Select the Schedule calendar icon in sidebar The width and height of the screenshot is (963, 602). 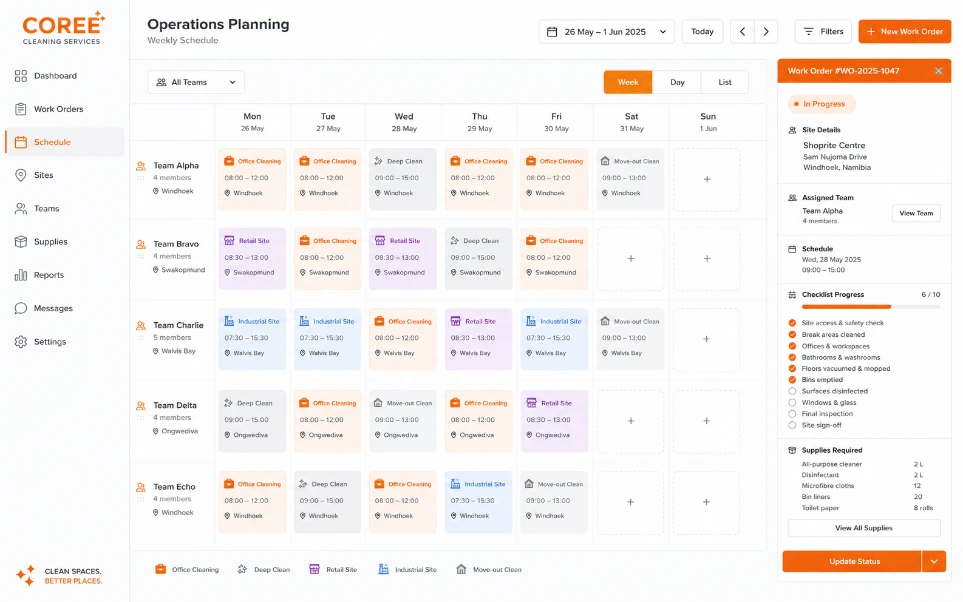click(x=21, y=142)
